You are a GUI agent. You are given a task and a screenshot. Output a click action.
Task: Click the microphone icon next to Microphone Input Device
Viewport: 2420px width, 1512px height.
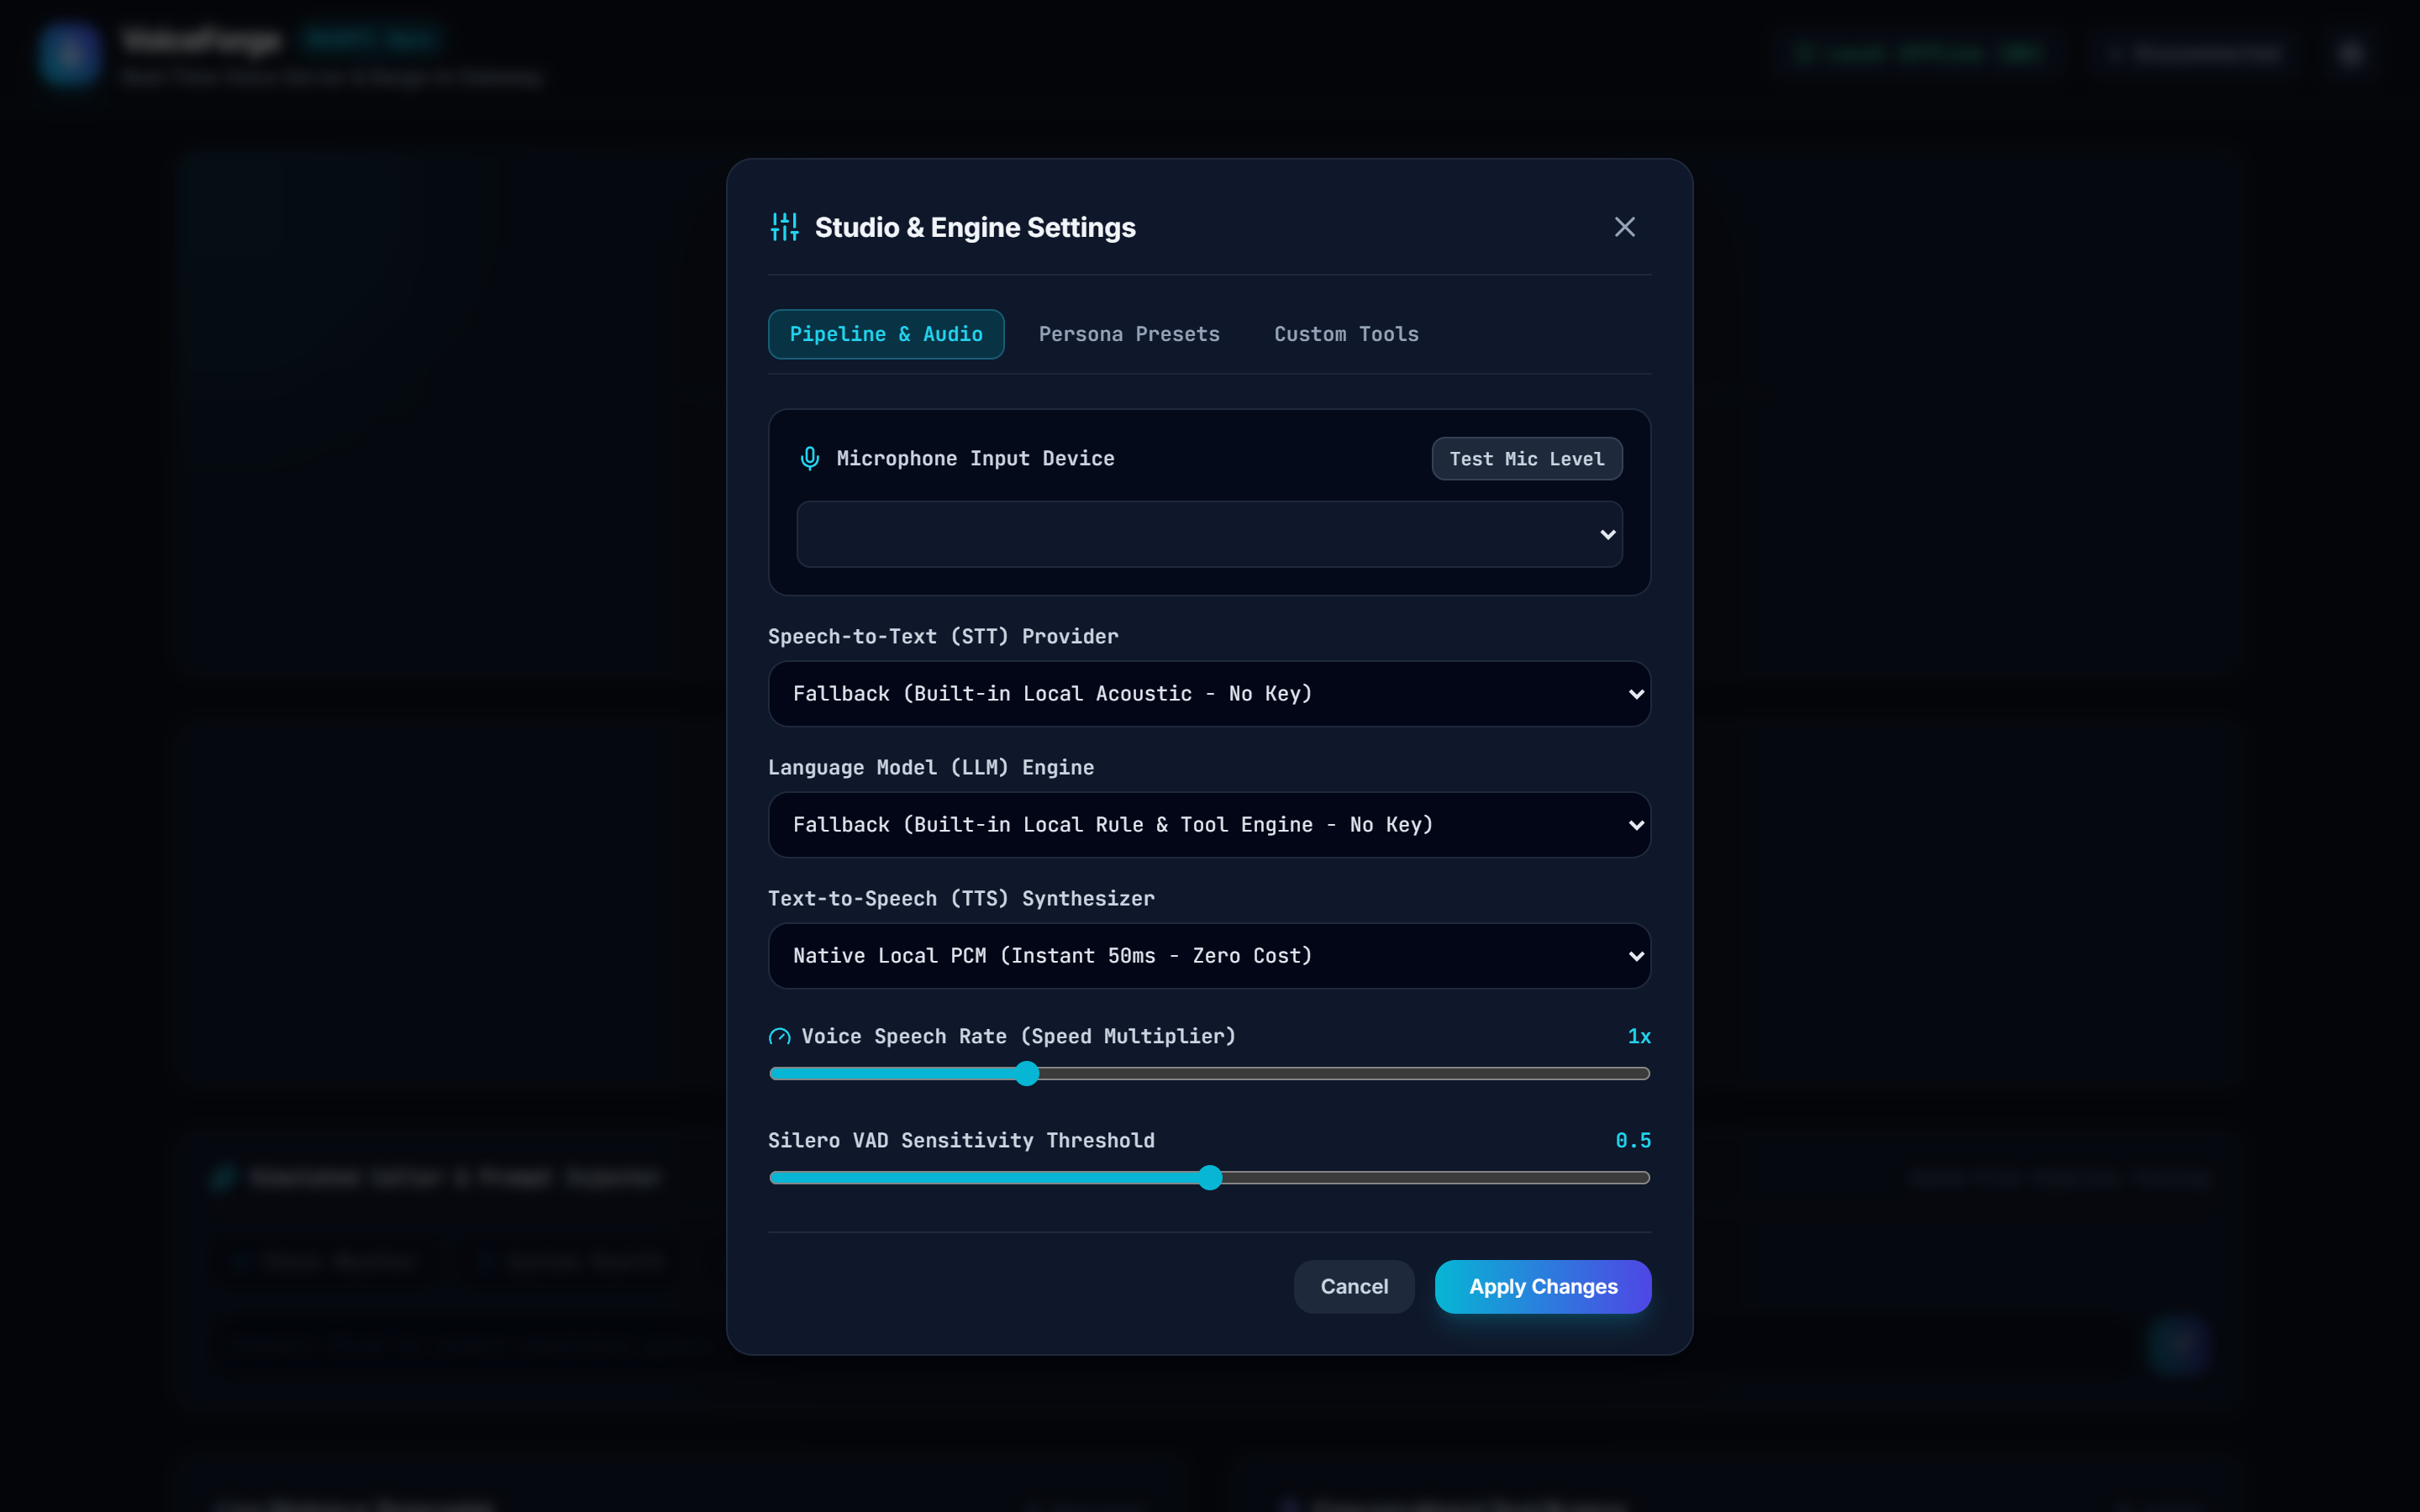(810, 458)
